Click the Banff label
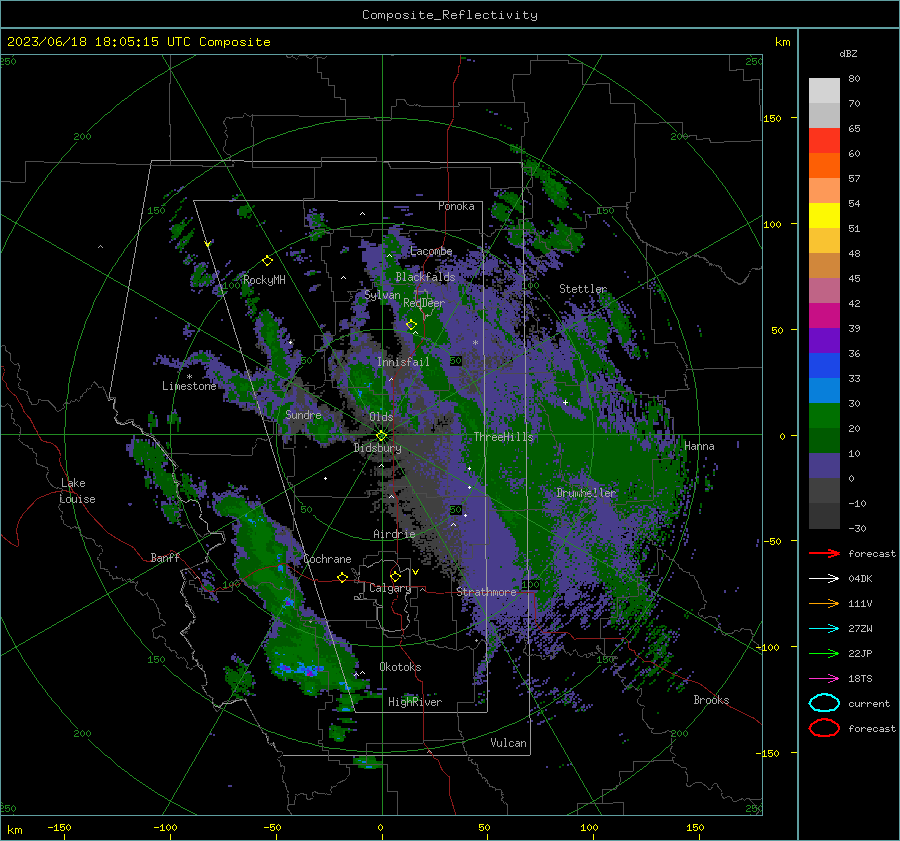The width and height of the screenshot is (900, 841). (x=165, y=557)
